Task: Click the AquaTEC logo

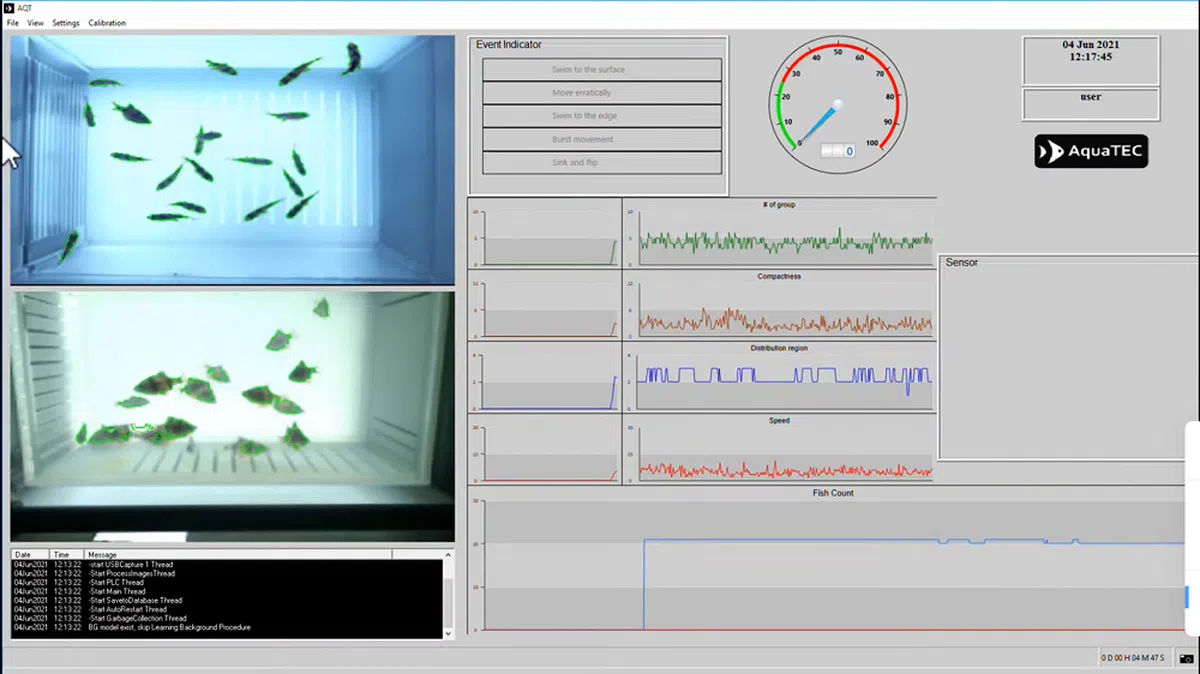Action: (1091, 152)
